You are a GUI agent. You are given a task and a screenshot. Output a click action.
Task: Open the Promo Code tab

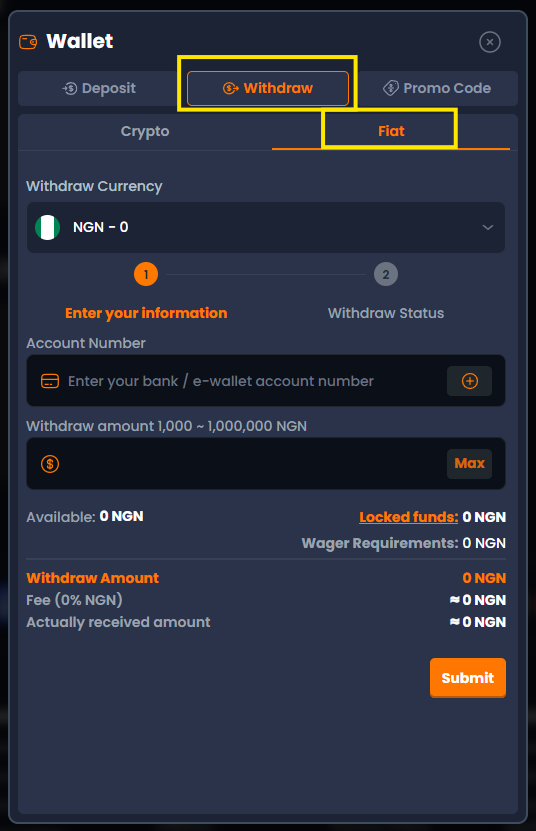(437, 89)
